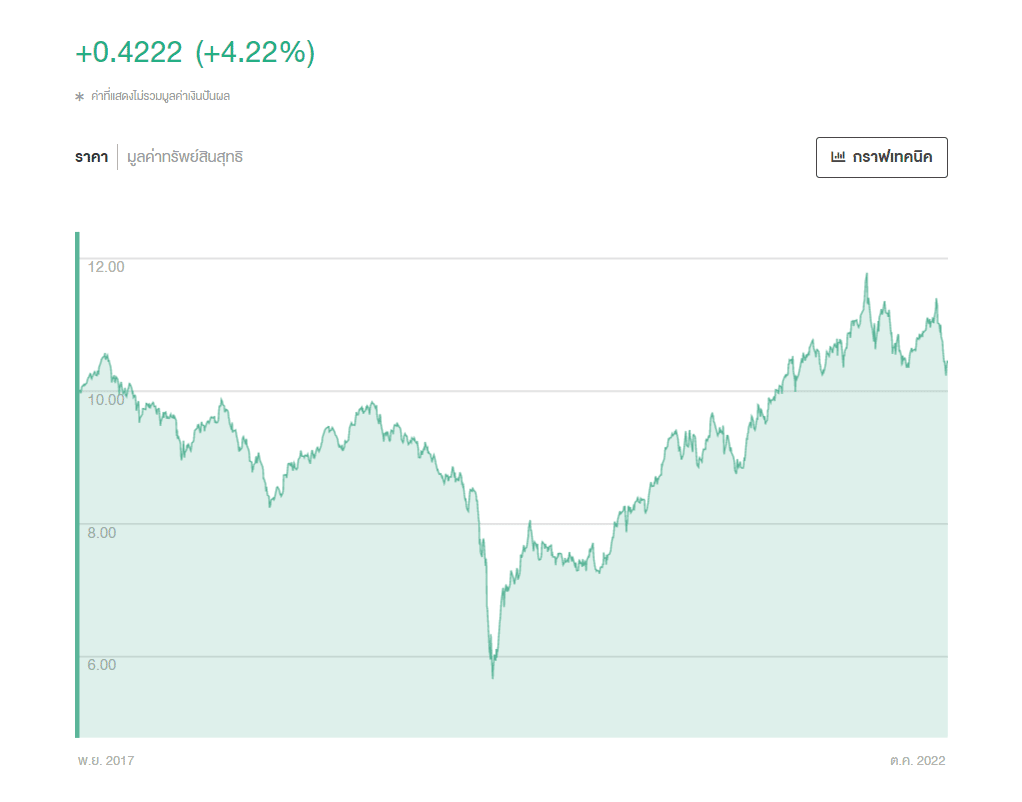Click the +0.4222 price change value
This screenshot has width=1022, height=802.
129,53
